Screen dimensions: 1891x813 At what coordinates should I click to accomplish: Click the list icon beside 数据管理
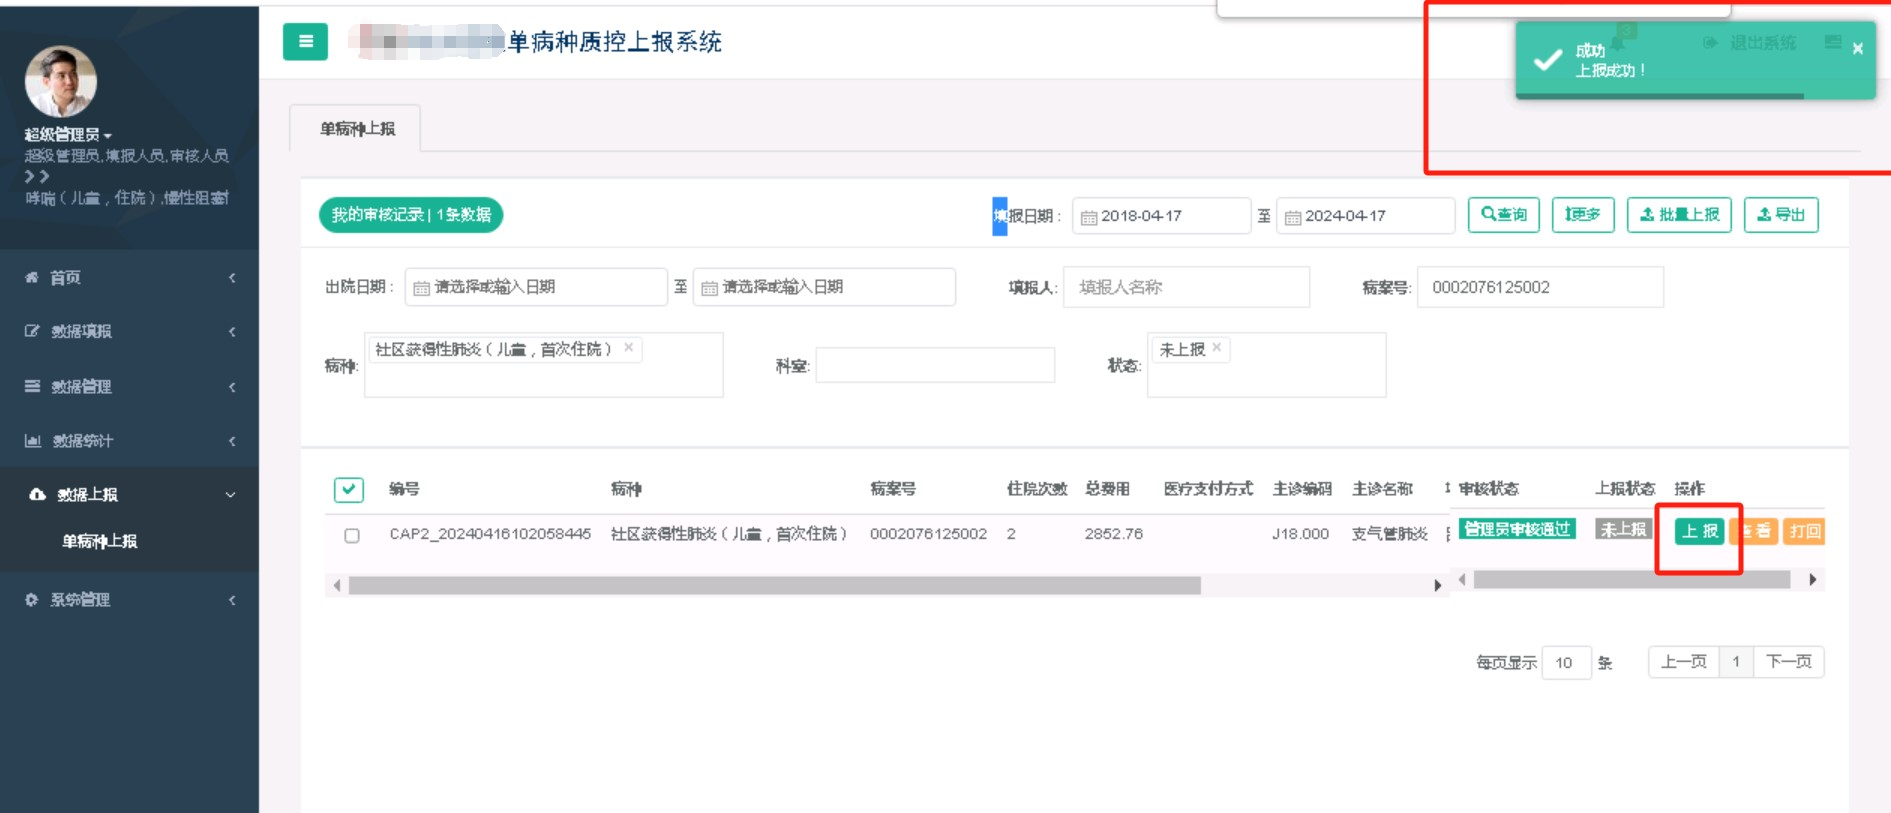pos(32,386)
